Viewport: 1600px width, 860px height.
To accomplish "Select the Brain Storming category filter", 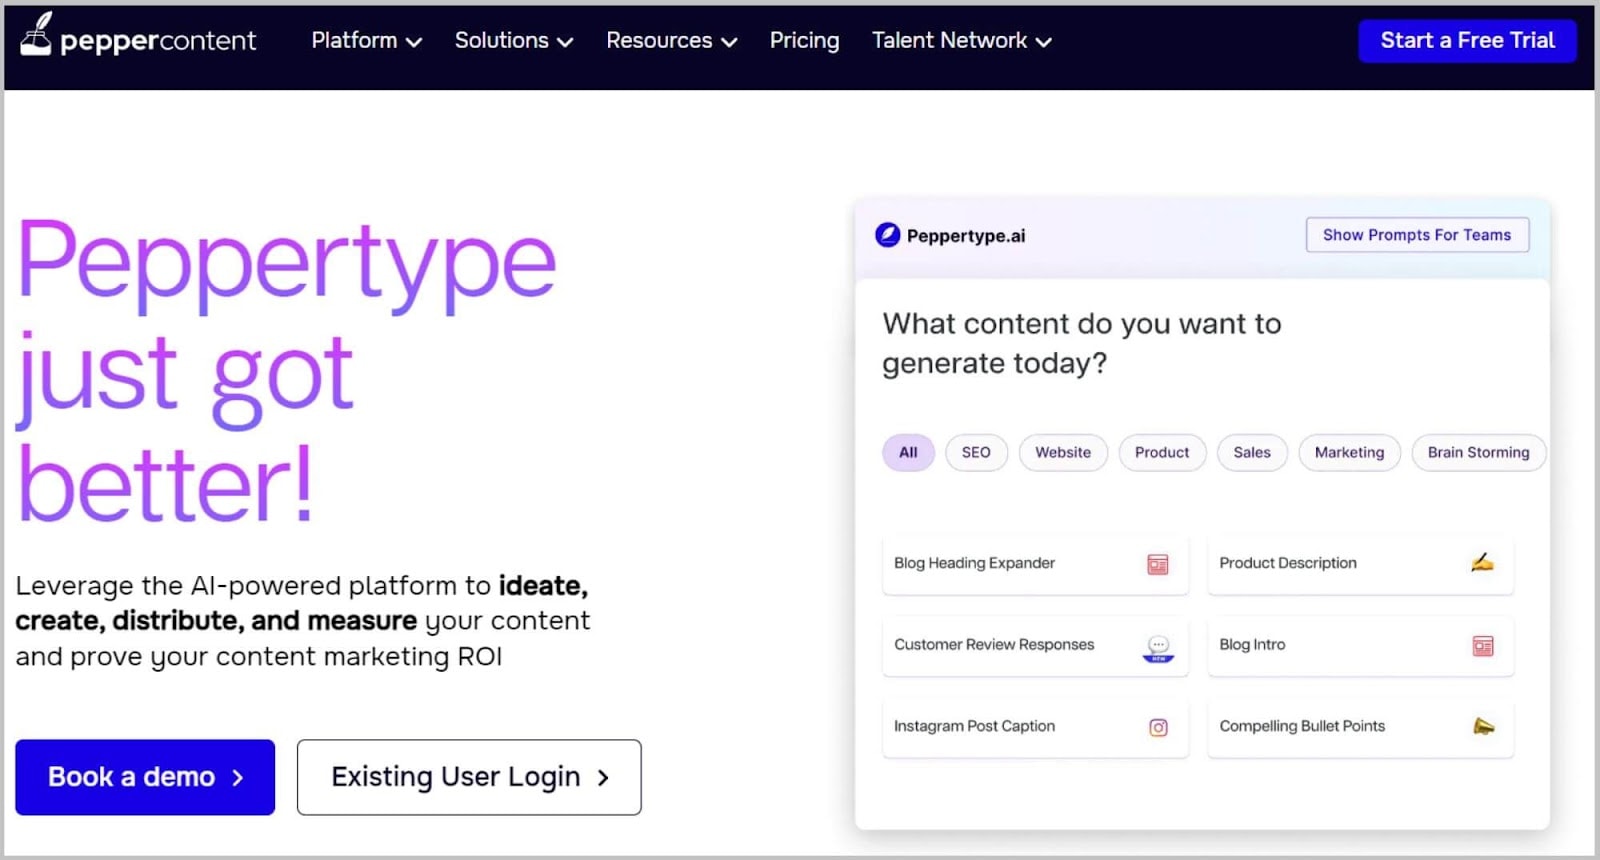I will pyautogui.click(x=1478, y=452).
